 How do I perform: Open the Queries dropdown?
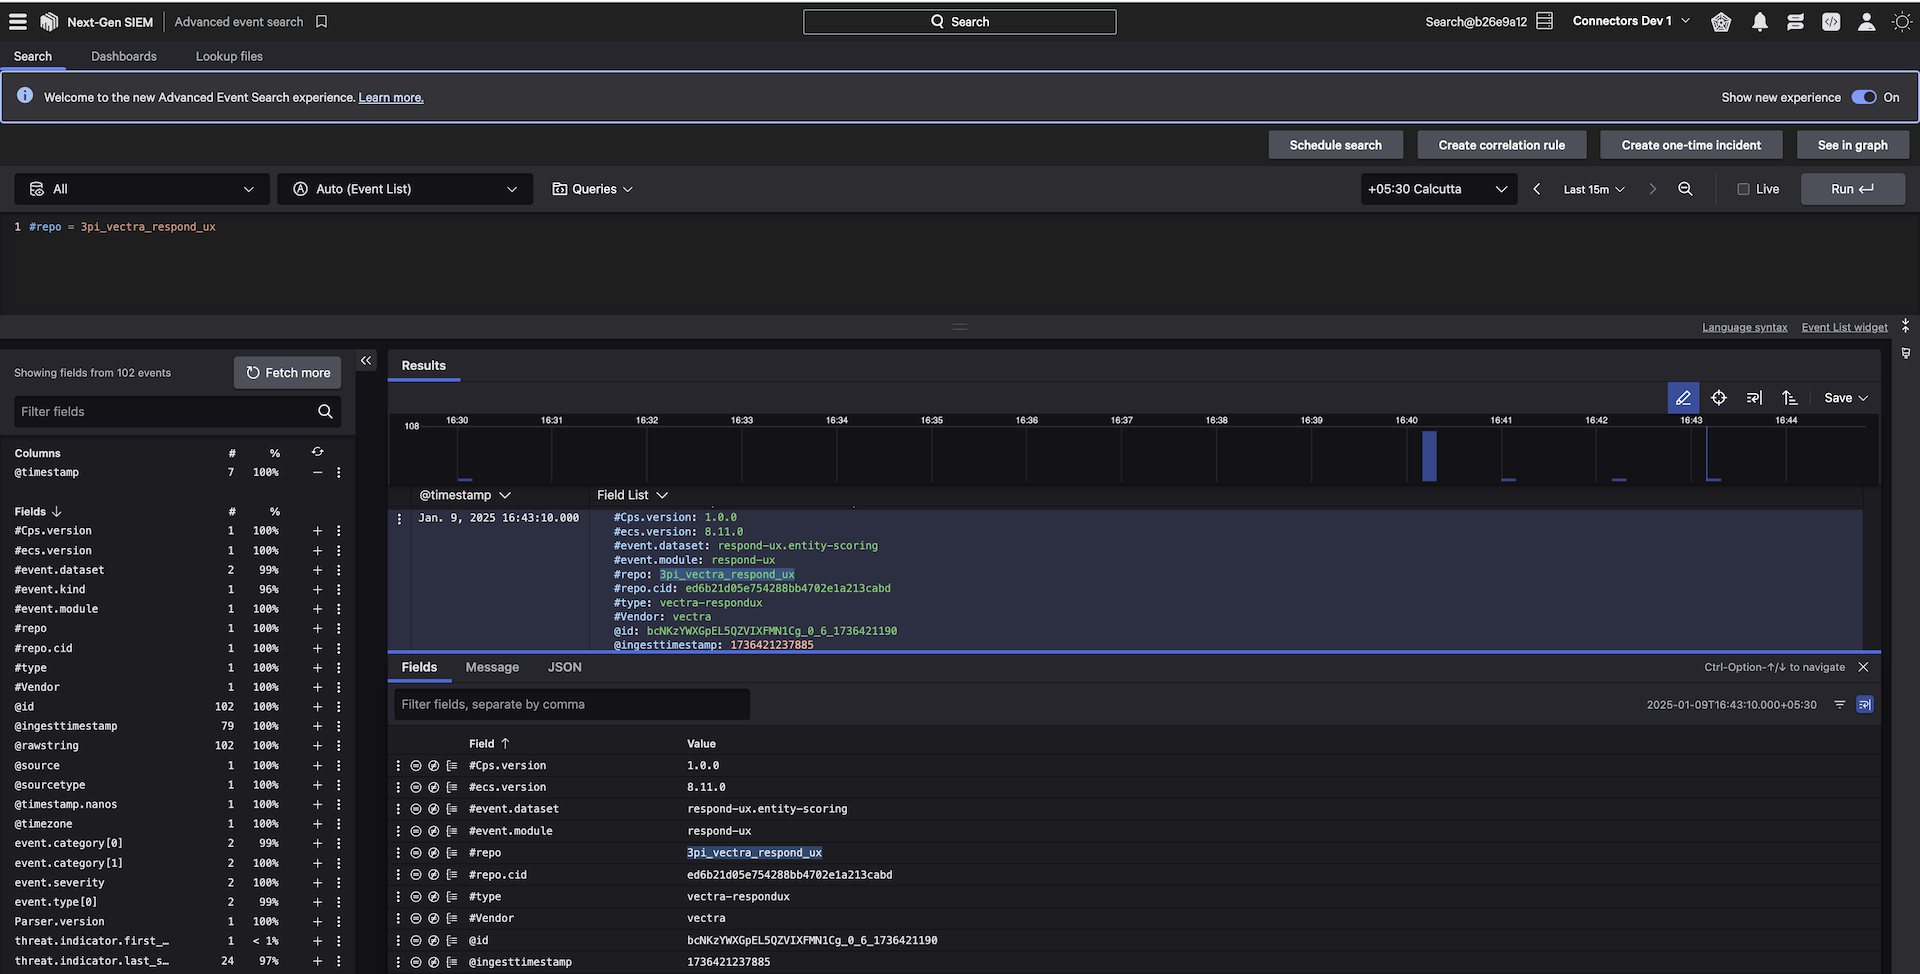pyautogui.click(x=592, y=189)
